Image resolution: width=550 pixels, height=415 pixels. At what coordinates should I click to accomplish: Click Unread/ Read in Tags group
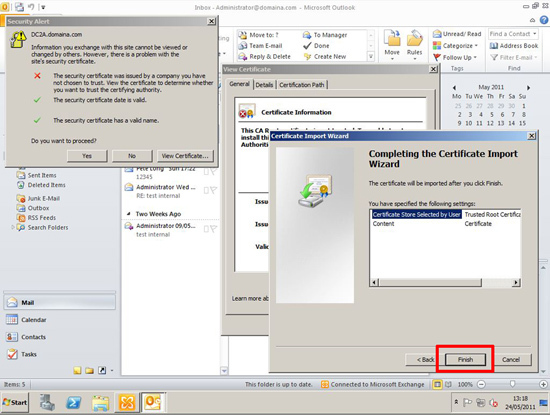tap(457, 34)
